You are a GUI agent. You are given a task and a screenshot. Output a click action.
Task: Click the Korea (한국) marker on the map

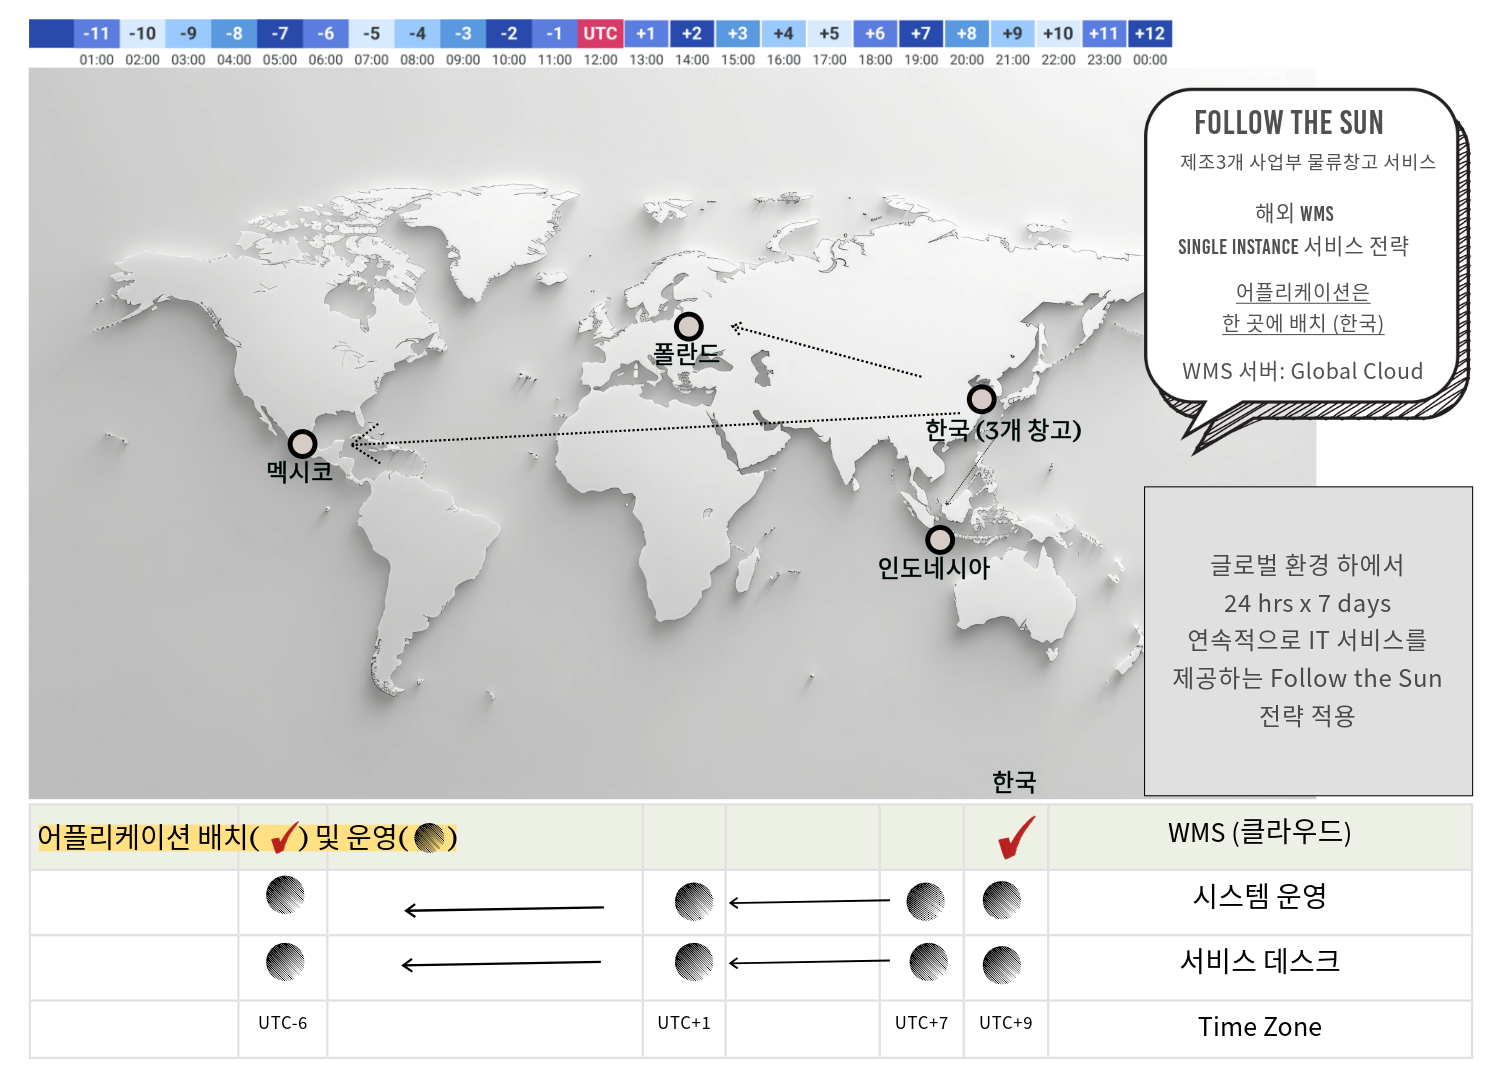981,399
